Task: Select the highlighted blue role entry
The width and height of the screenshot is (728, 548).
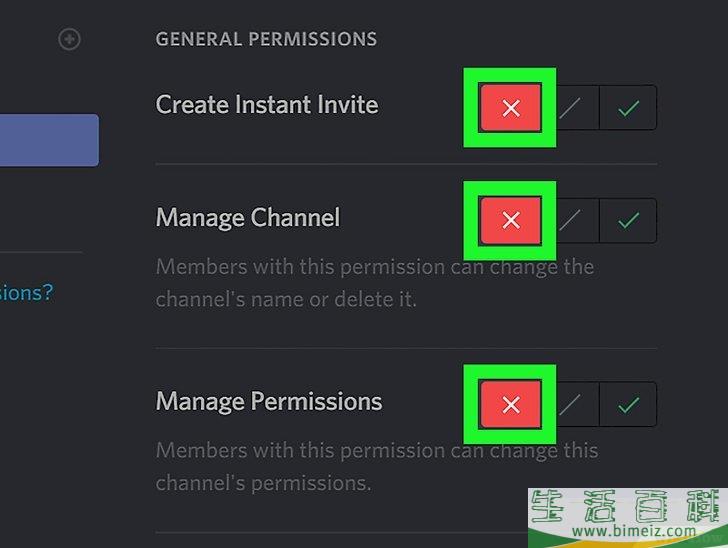Action: [48, 140]
